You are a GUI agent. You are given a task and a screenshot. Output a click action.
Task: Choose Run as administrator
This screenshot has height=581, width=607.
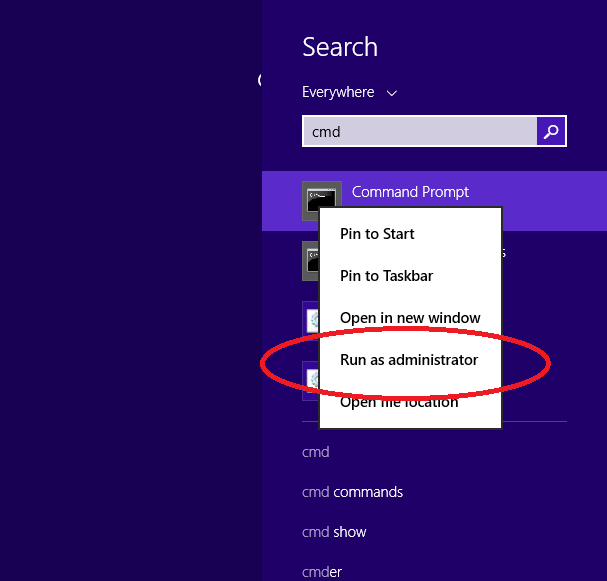410,360
